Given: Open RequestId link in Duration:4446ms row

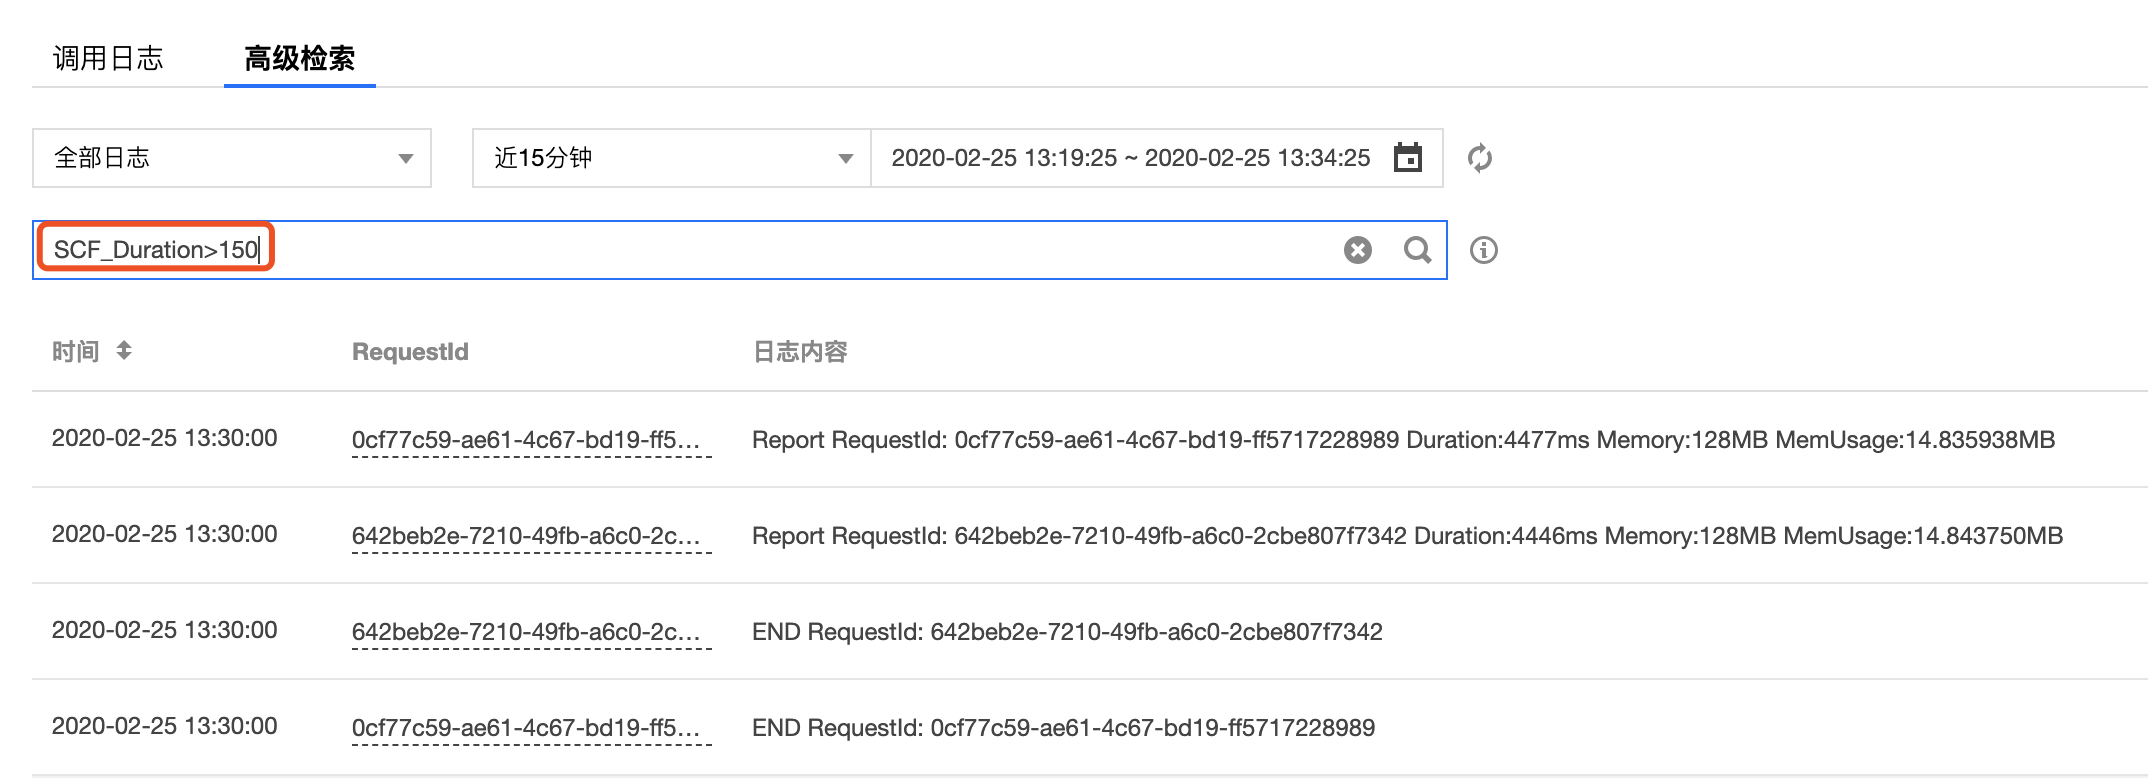Looking at the screenshot, I should coord(526,536).
